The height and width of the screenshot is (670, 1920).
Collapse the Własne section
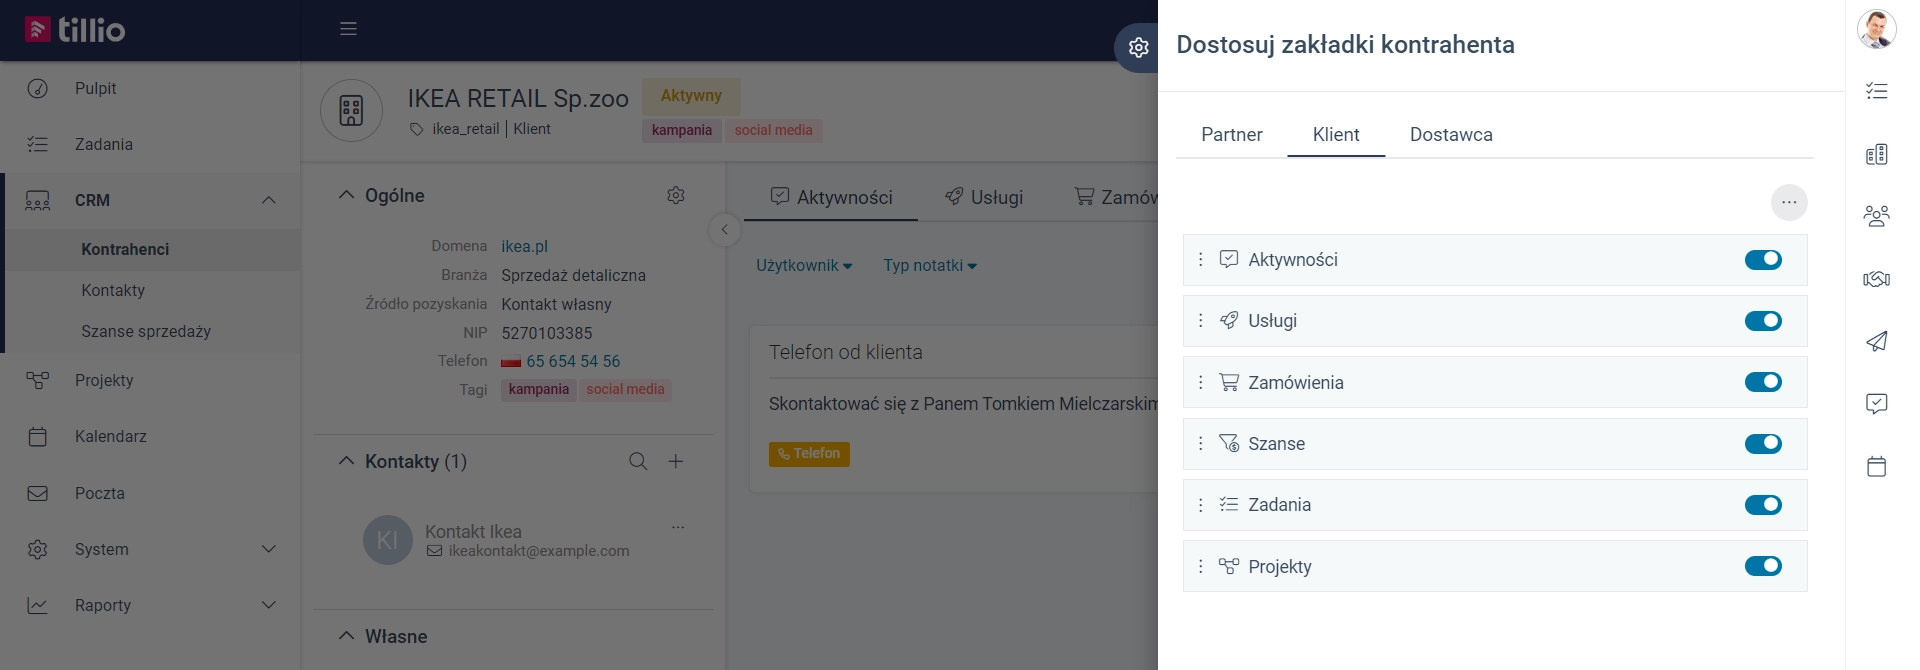(x=346, y=636)
